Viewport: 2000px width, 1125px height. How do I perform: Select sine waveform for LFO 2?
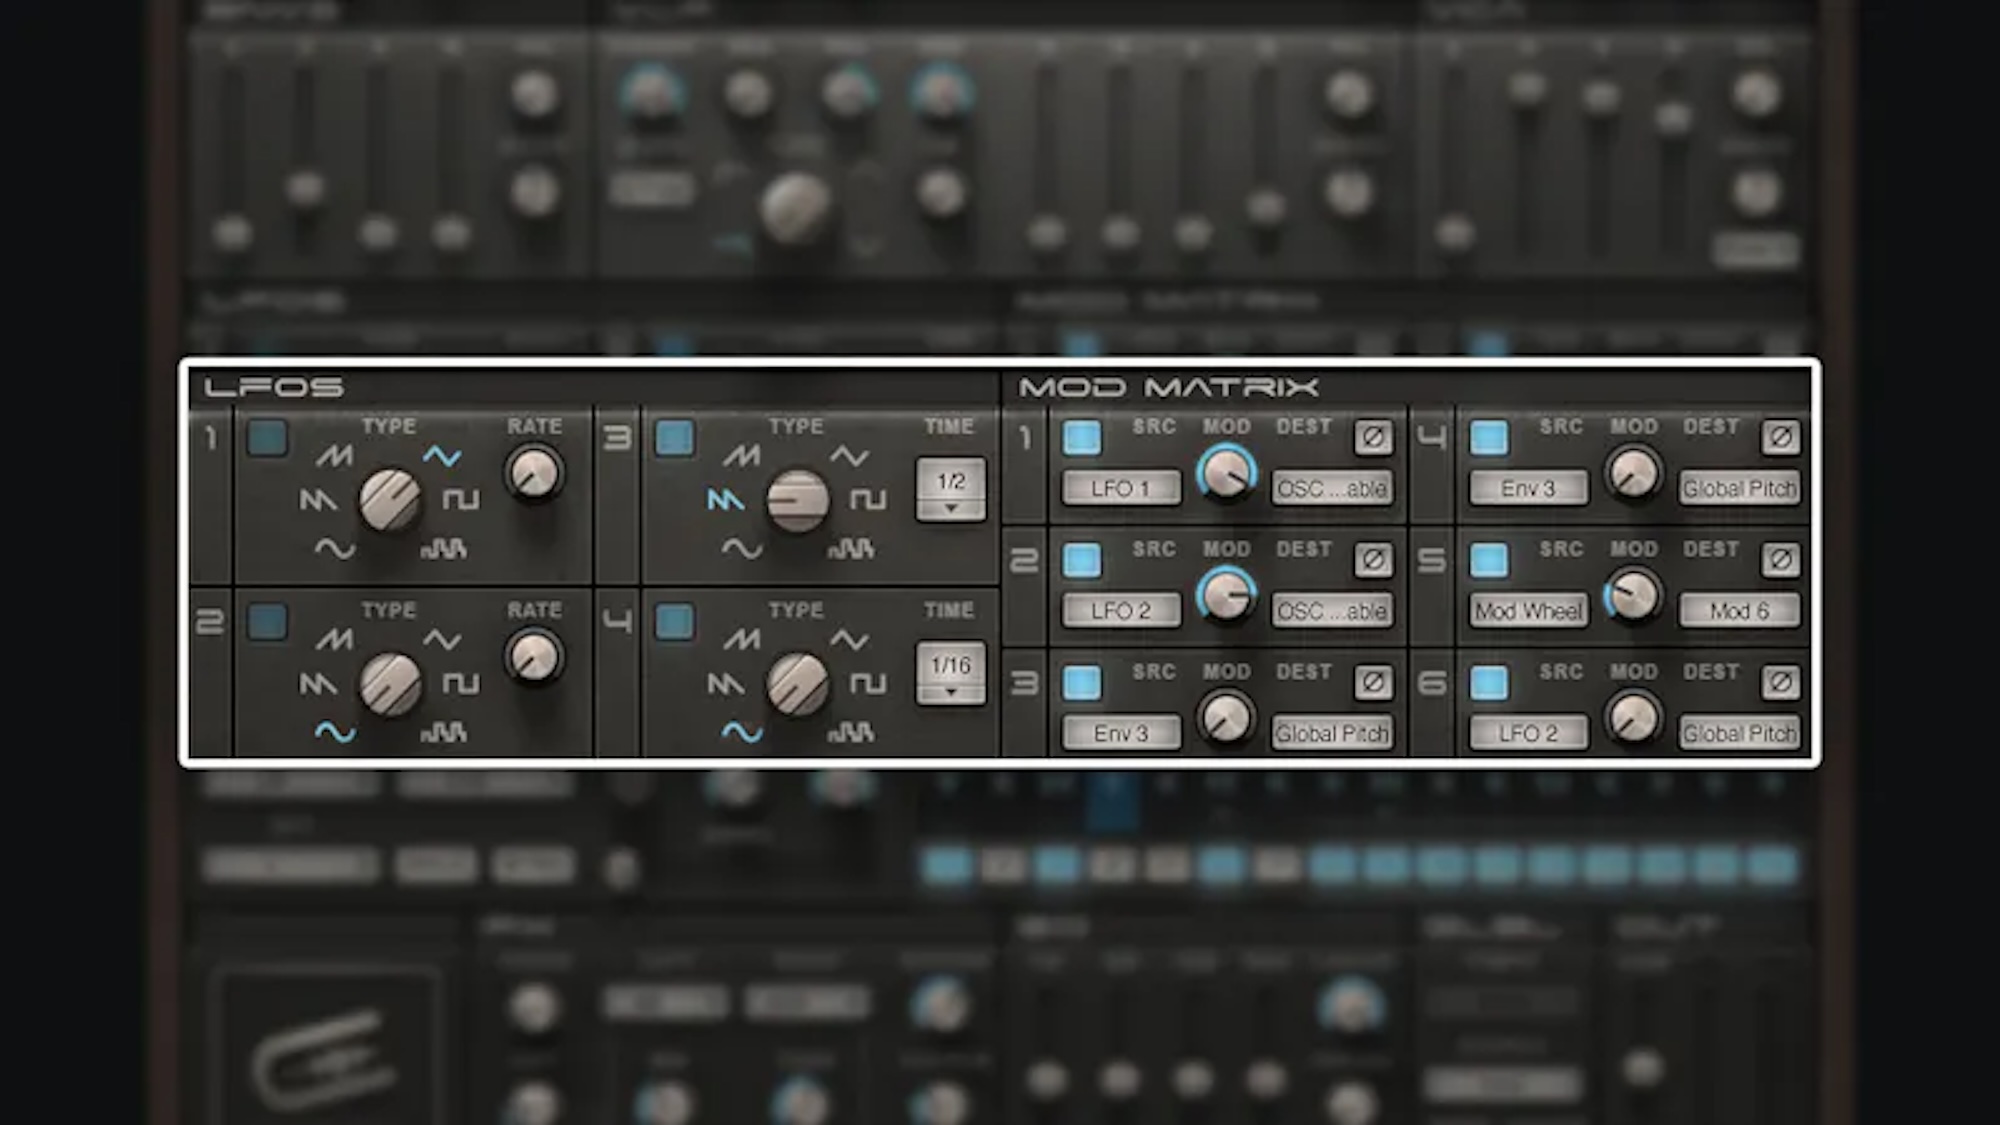coord(335,732)
